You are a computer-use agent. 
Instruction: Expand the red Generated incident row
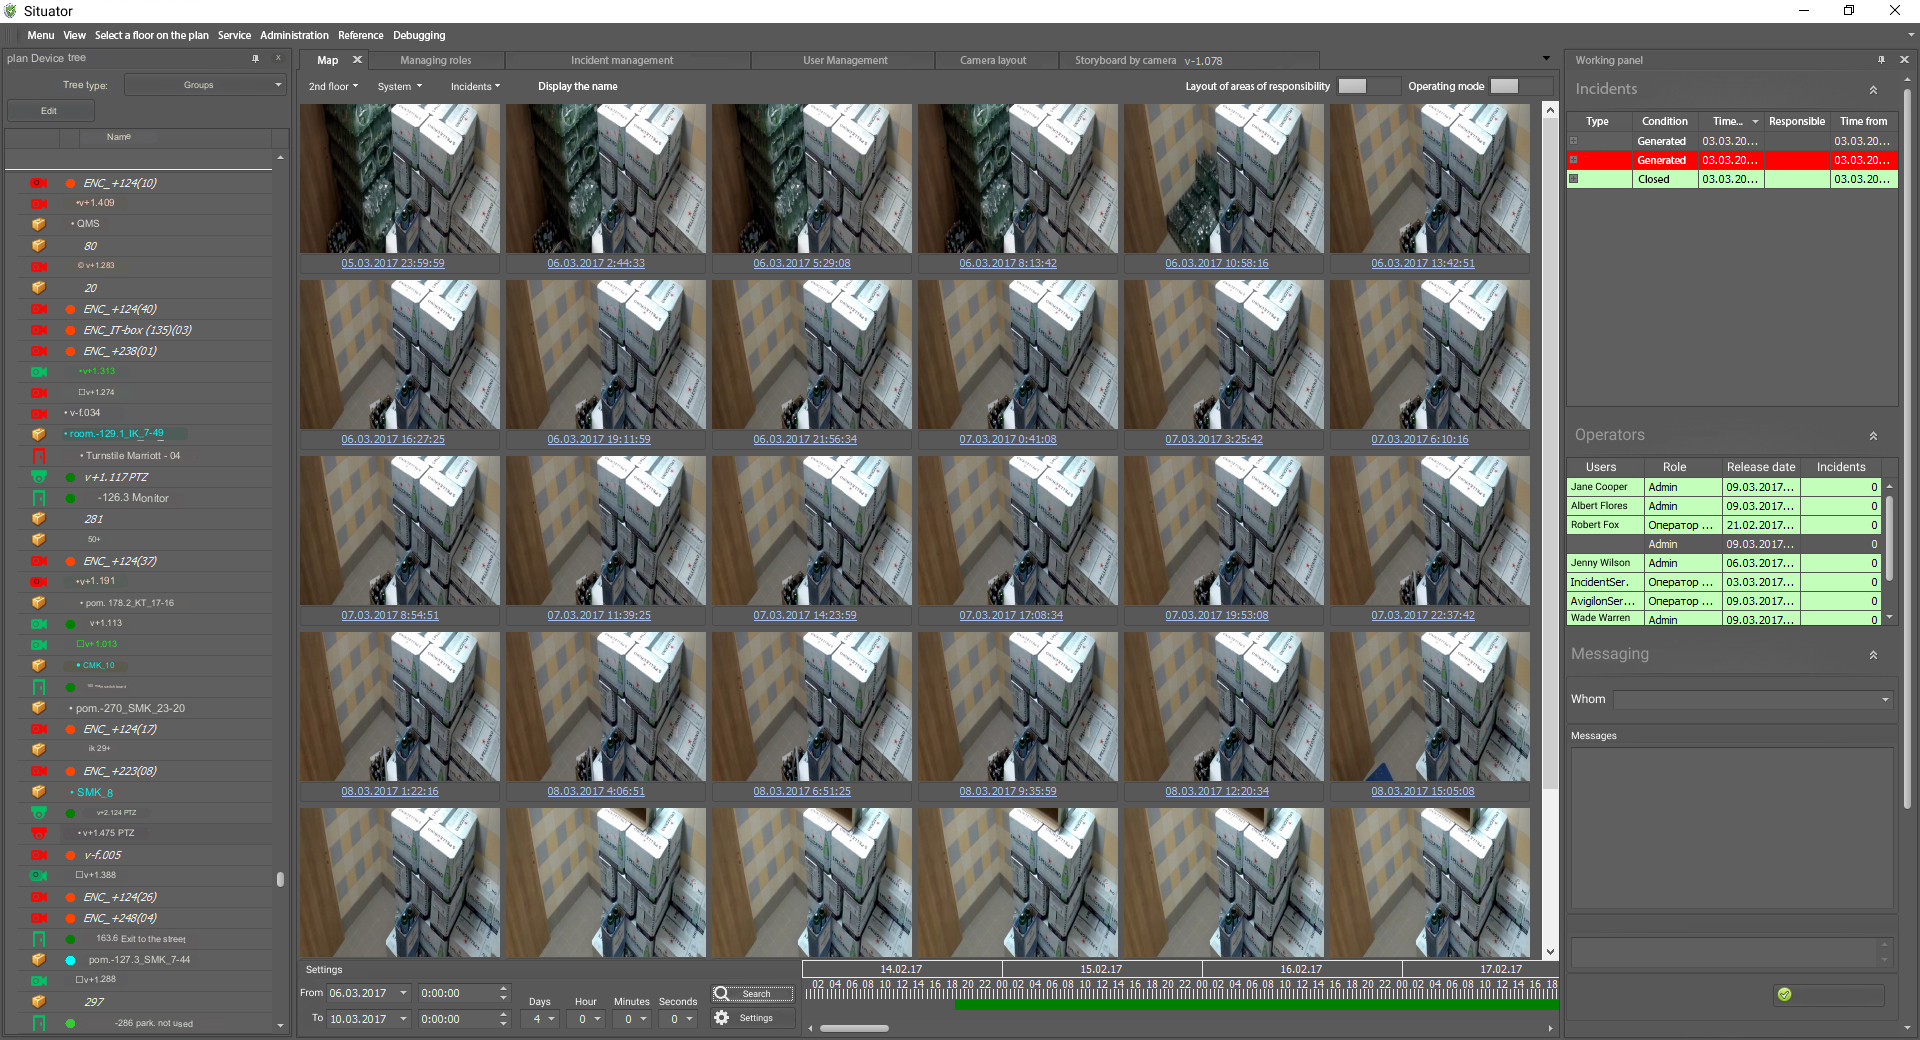tap(1574, 160)
